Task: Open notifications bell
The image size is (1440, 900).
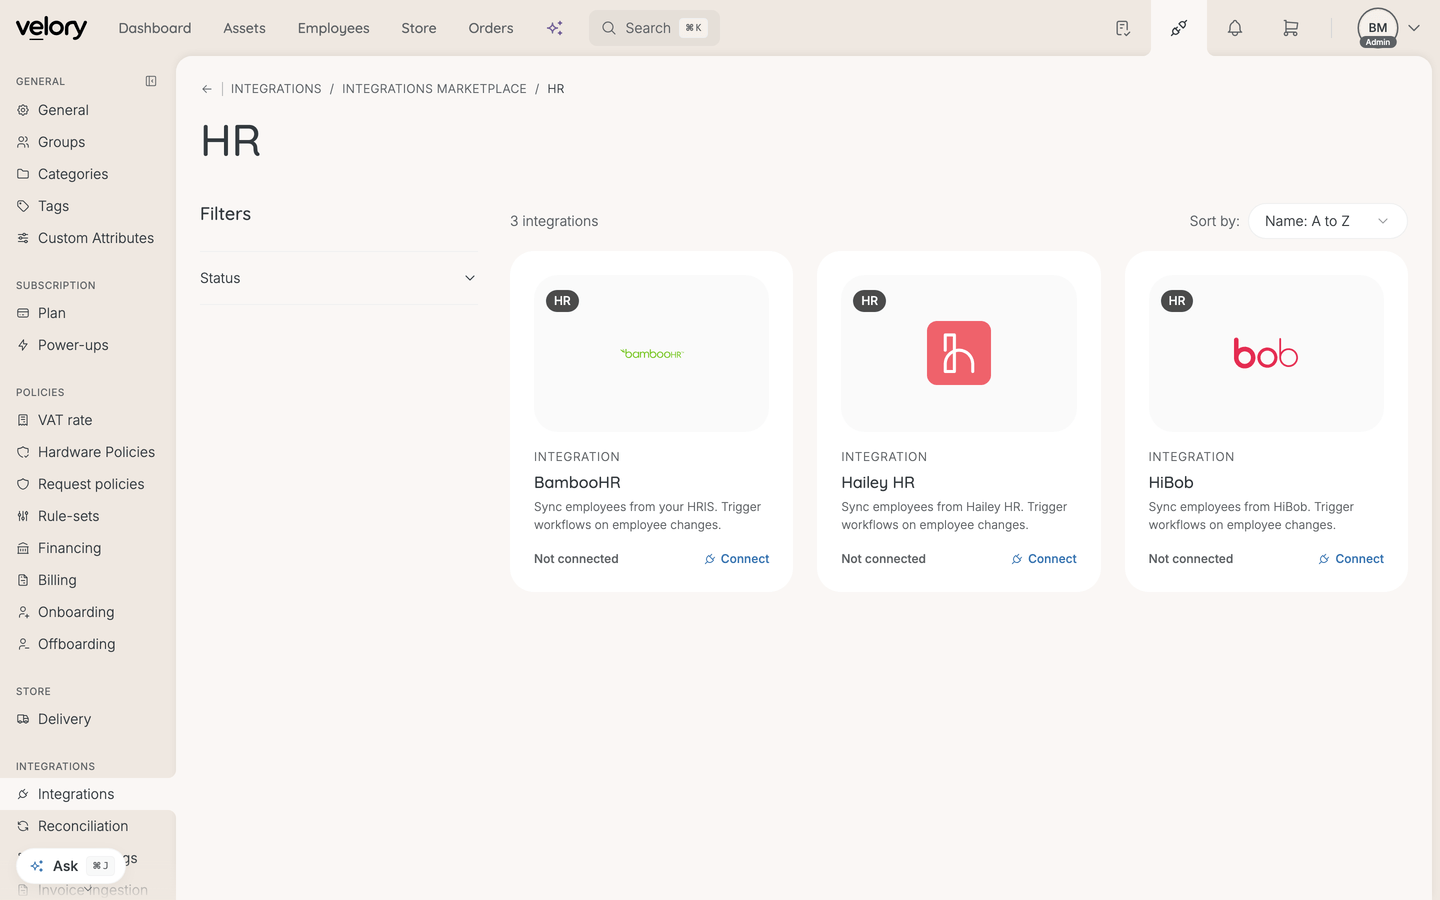Action: (1235, 28)
